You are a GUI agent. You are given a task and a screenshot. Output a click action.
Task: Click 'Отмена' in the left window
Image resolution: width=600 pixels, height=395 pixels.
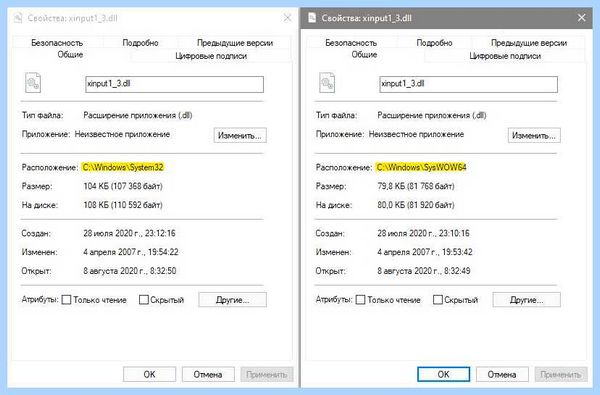[208, 374]
